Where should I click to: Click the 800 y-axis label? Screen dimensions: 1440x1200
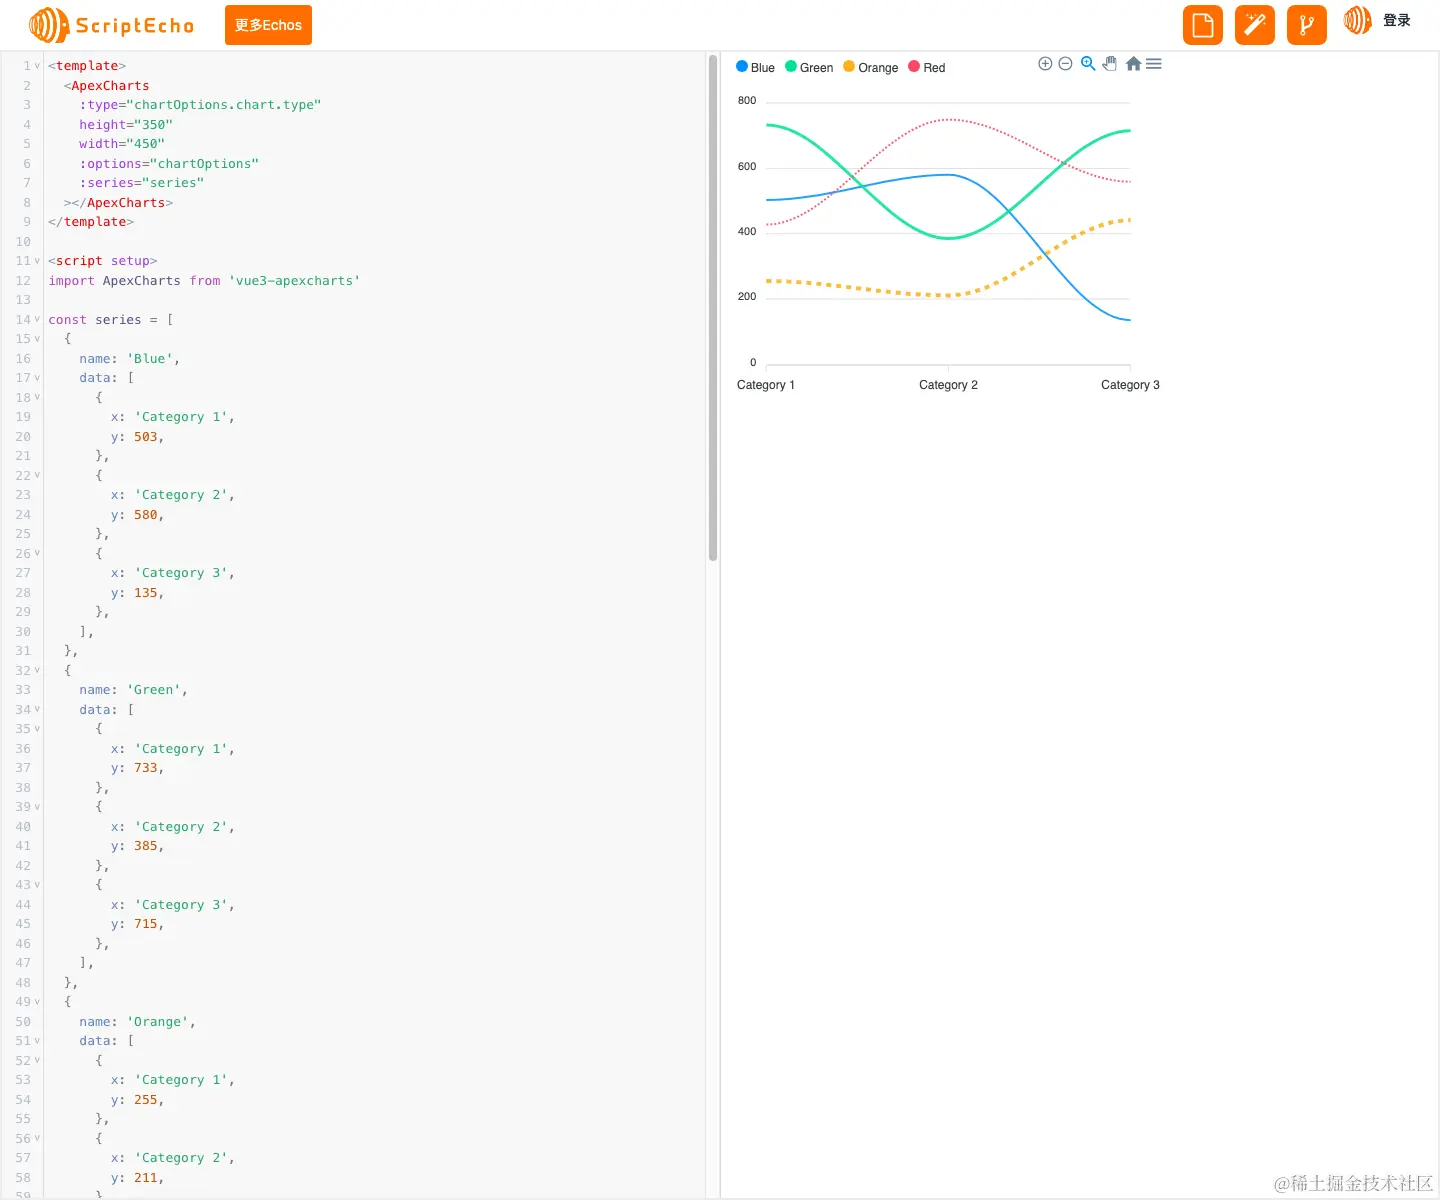coord(747,101)
